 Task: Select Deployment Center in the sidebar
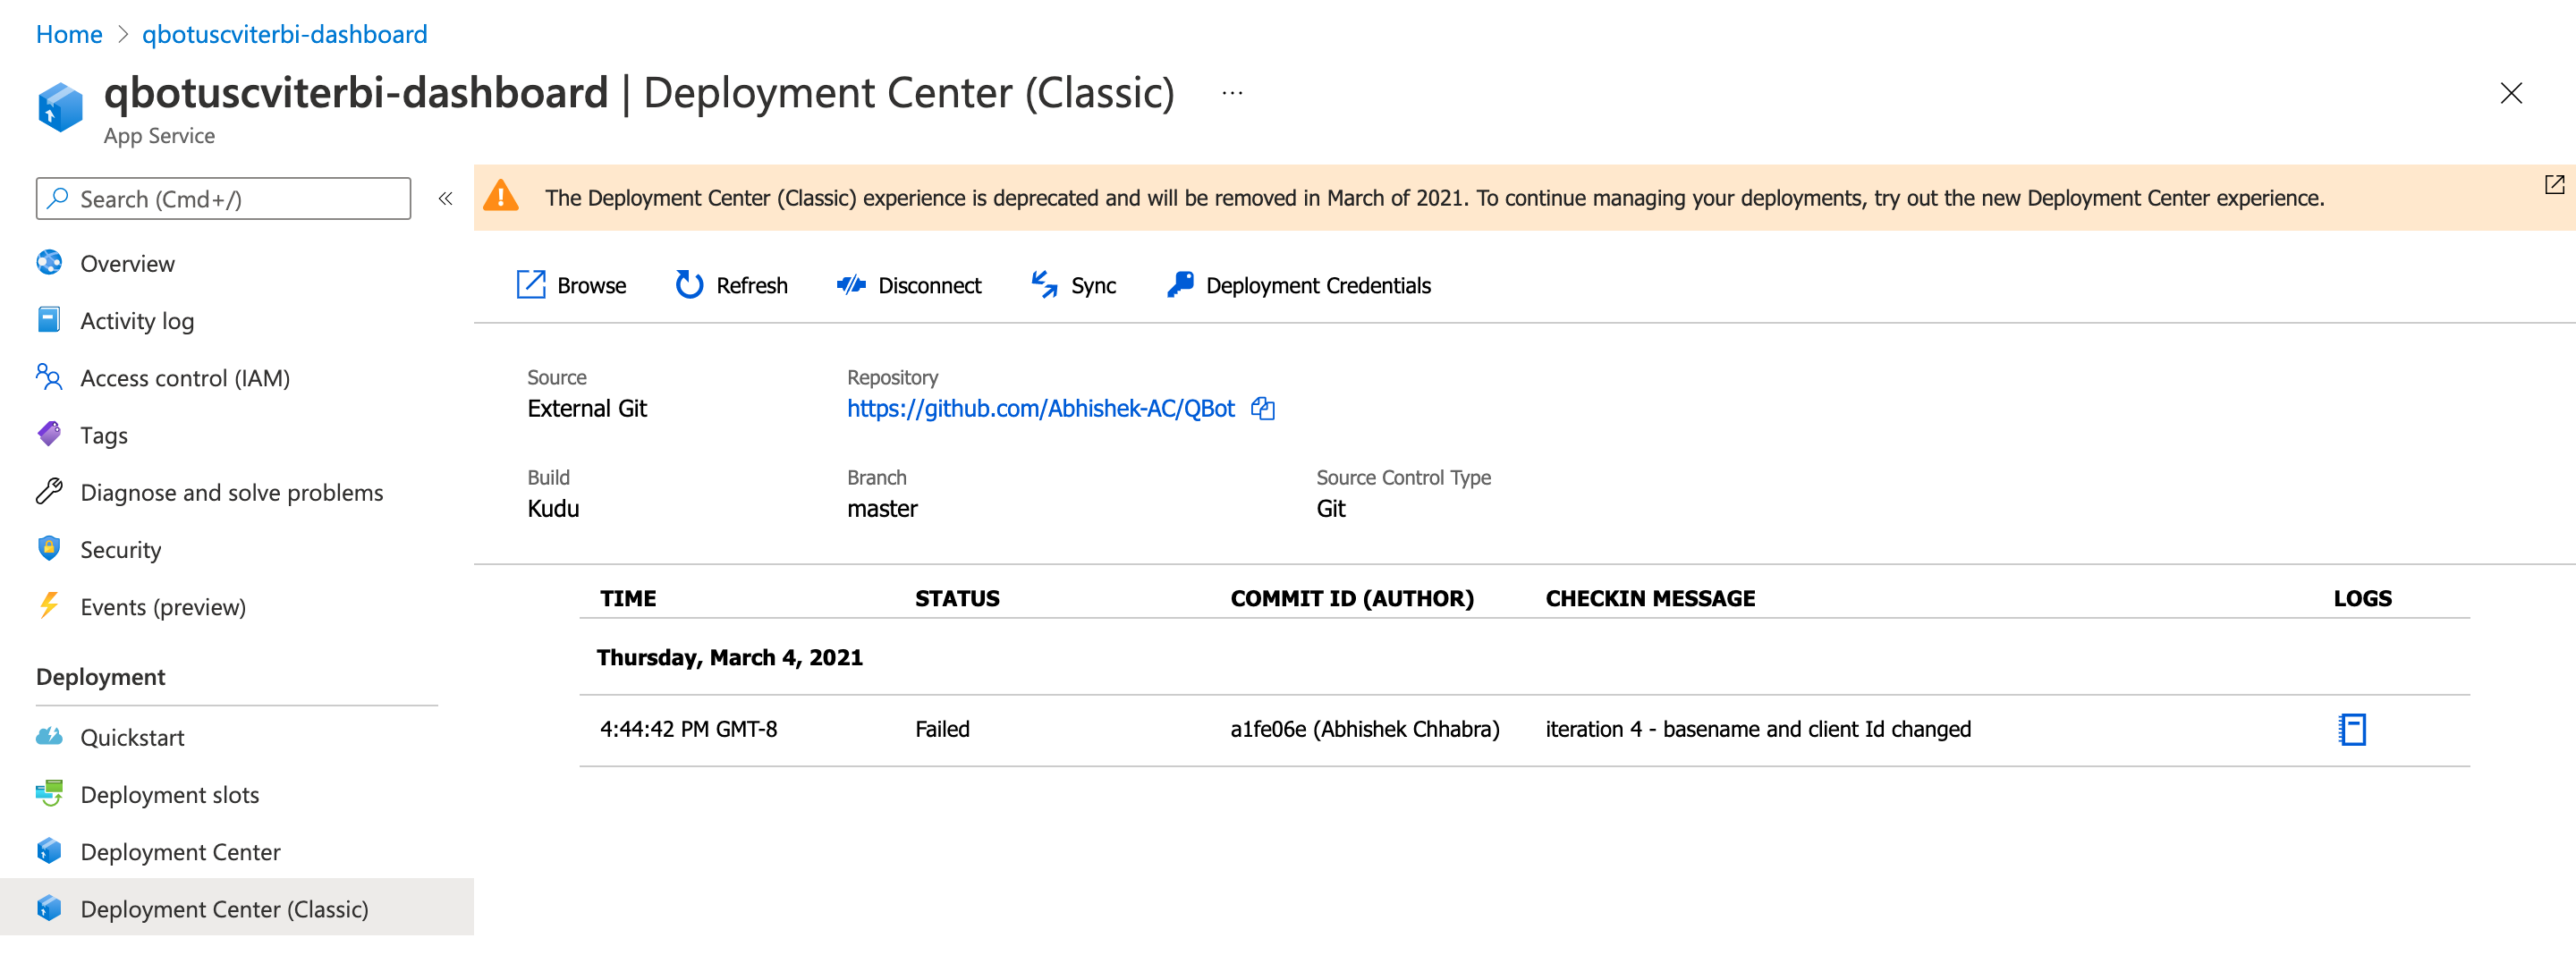point(180,851)
